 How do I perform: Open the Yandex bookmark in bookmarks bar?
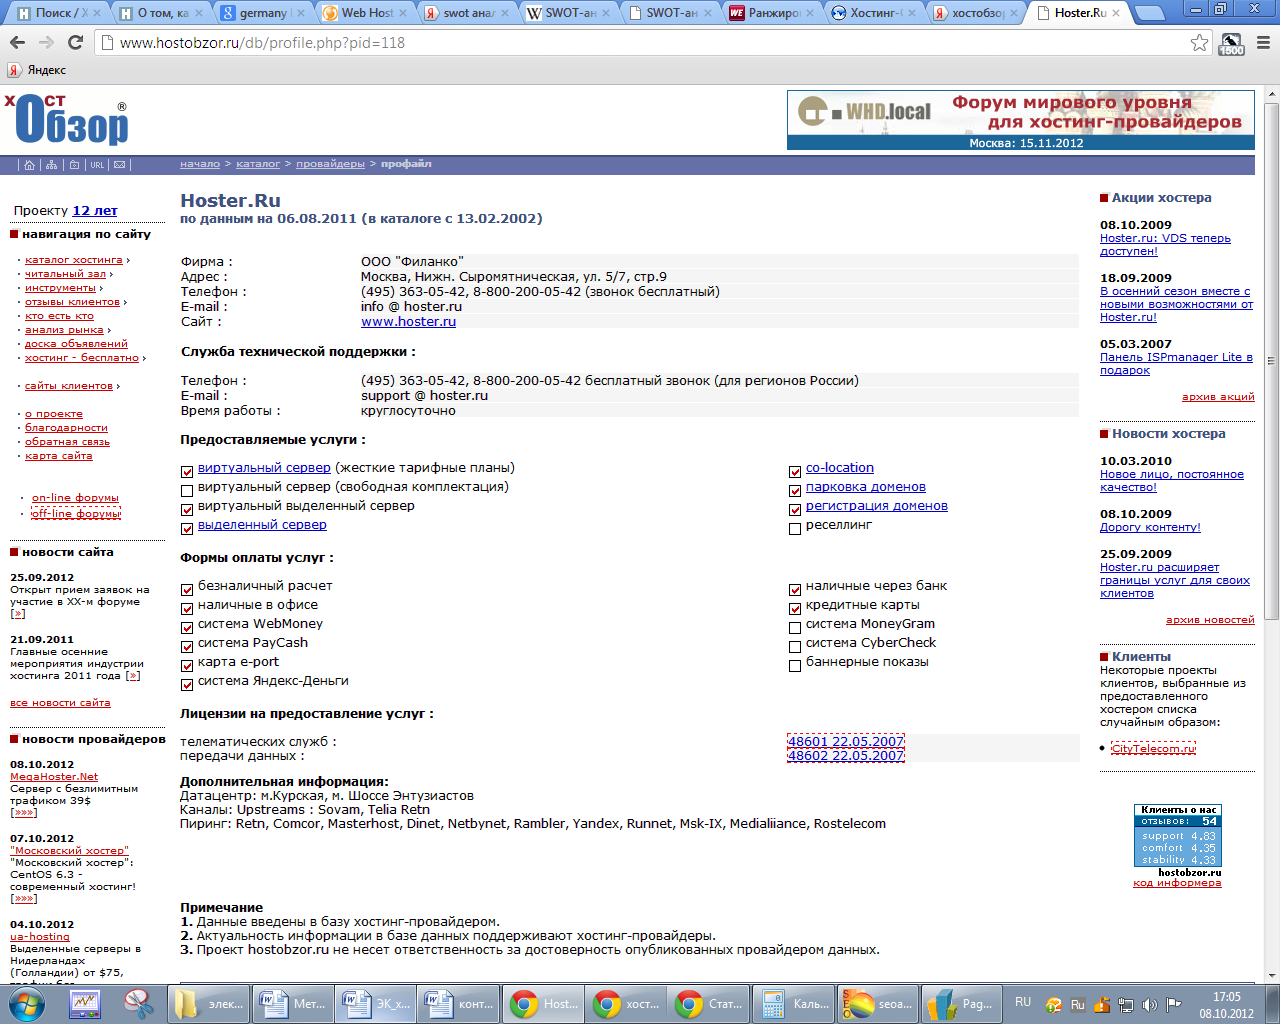38,70
